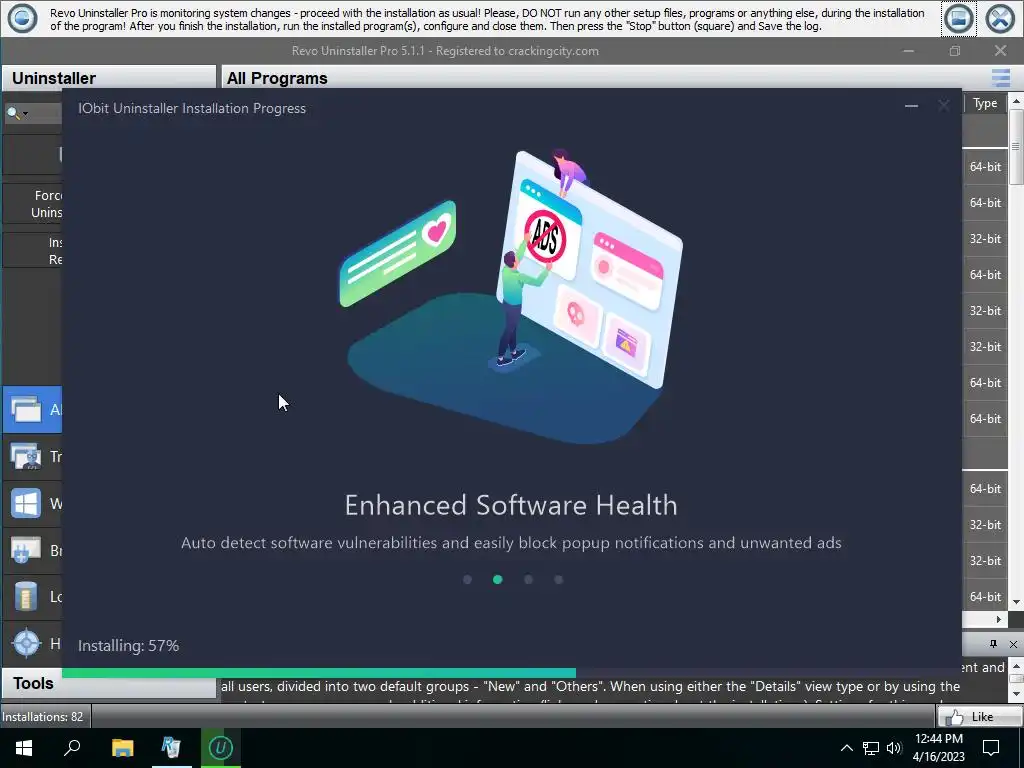This screenshot has height=768, width=1024.
Task: Select the Uninstaller section header
Action: (109, 78)
